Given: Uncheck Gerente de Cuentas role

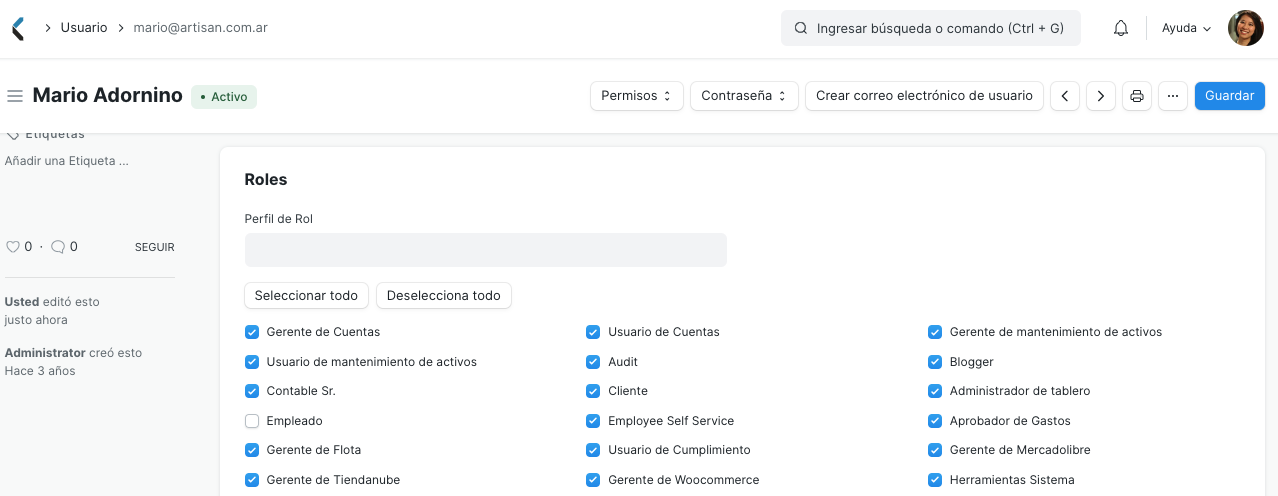Looking at the screenshot, I should (x=252, y=332).
